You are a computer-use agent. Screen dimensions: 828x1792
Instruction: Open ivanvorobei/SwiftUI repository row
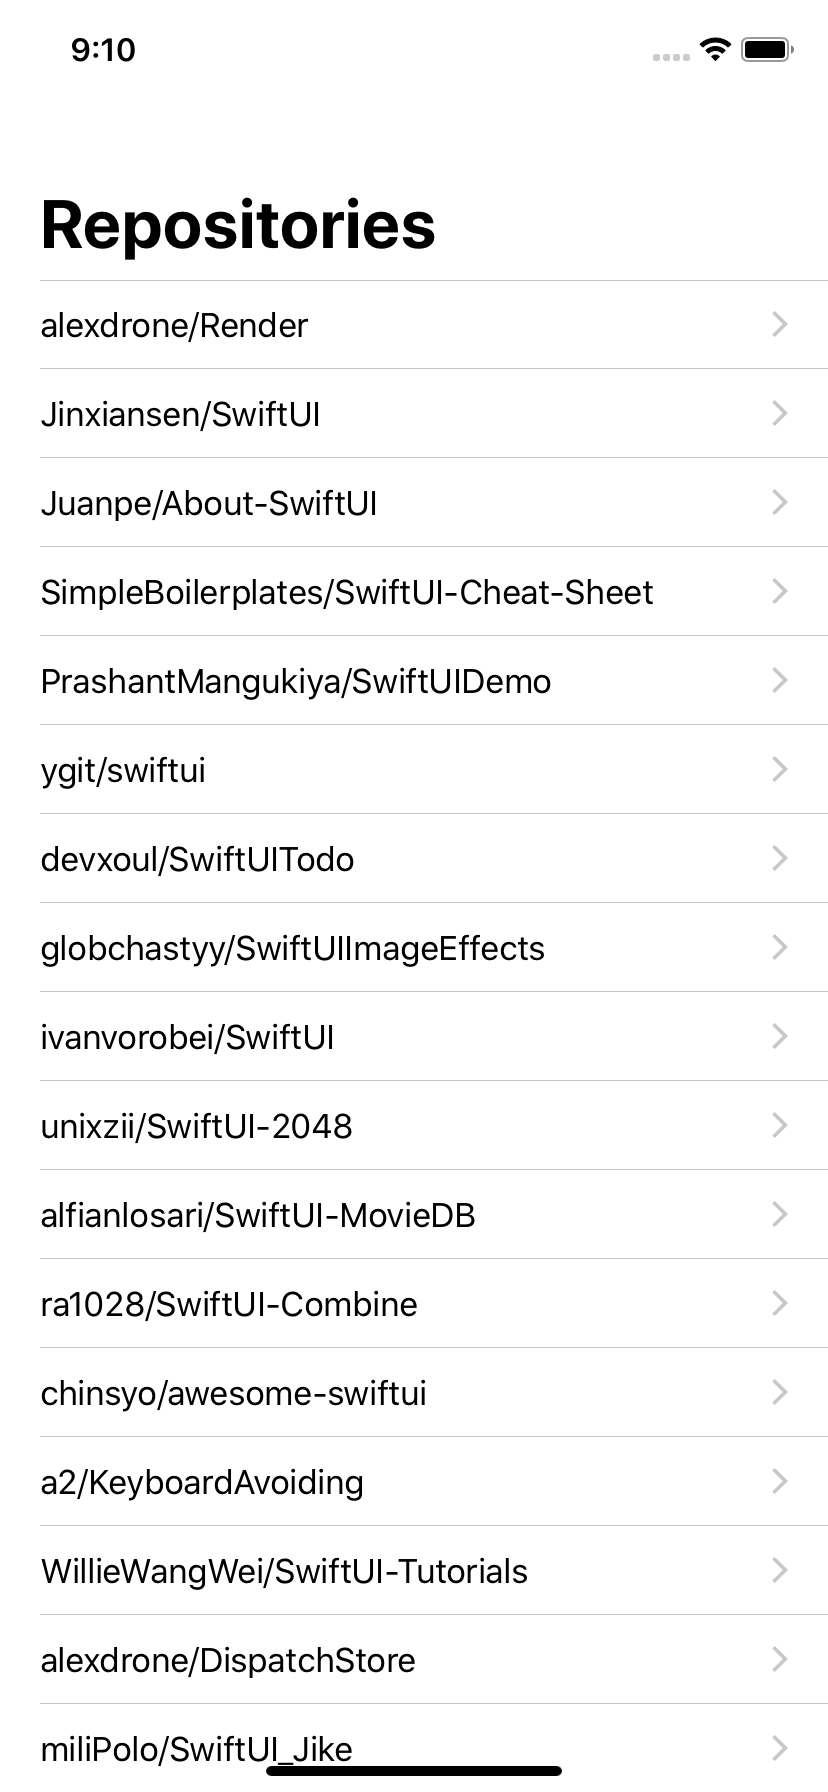tap(188, 1037)
